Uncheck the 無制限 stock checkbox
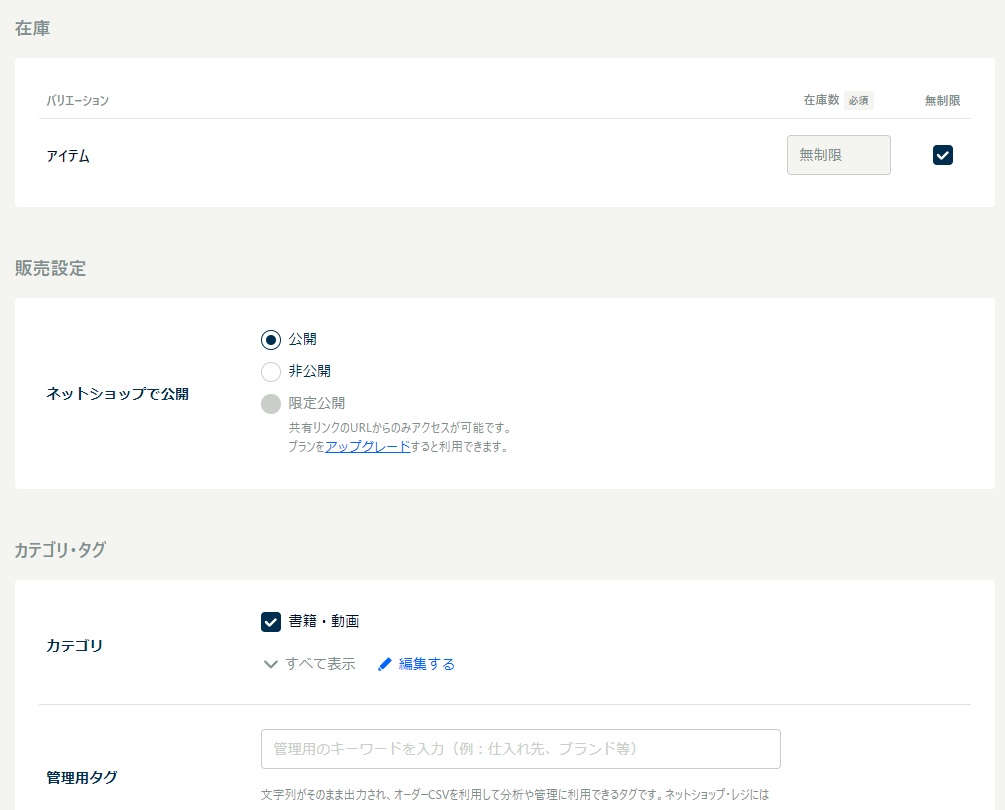 [x=942, y=155]
